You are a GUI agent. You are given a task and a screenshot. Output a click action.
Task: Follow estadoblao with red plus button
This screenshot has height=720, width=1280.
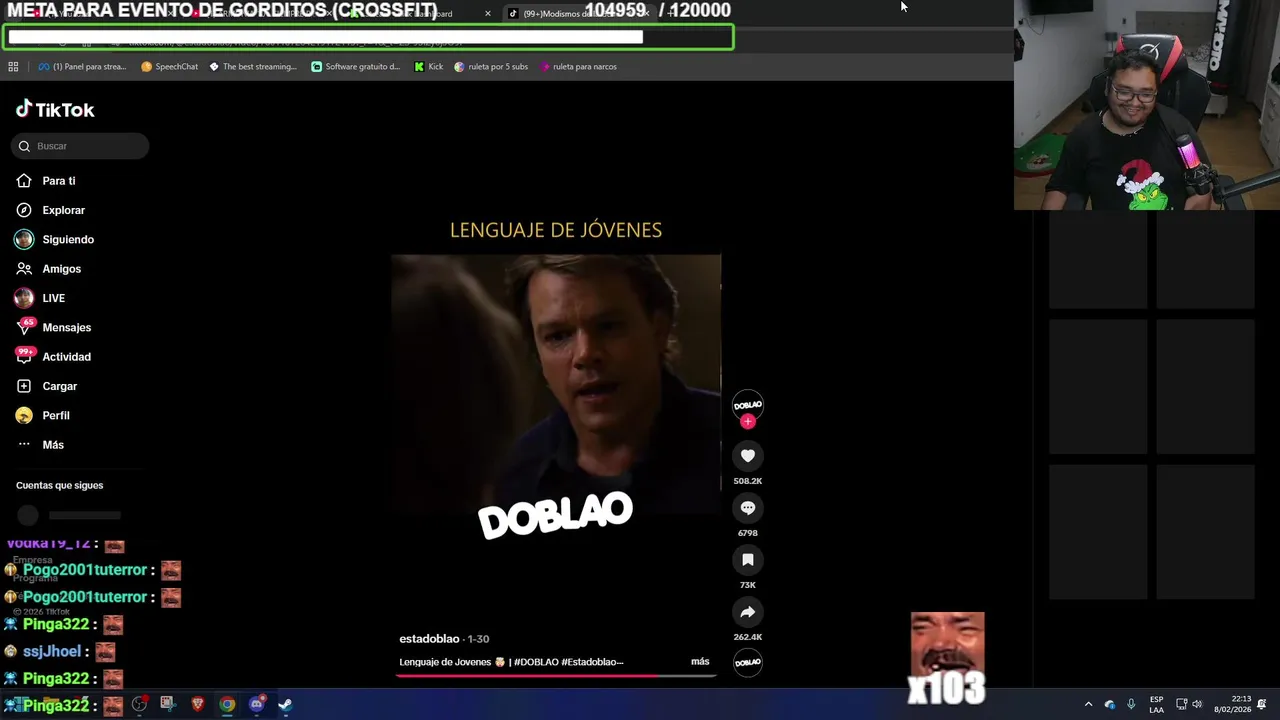click(748, 422)
